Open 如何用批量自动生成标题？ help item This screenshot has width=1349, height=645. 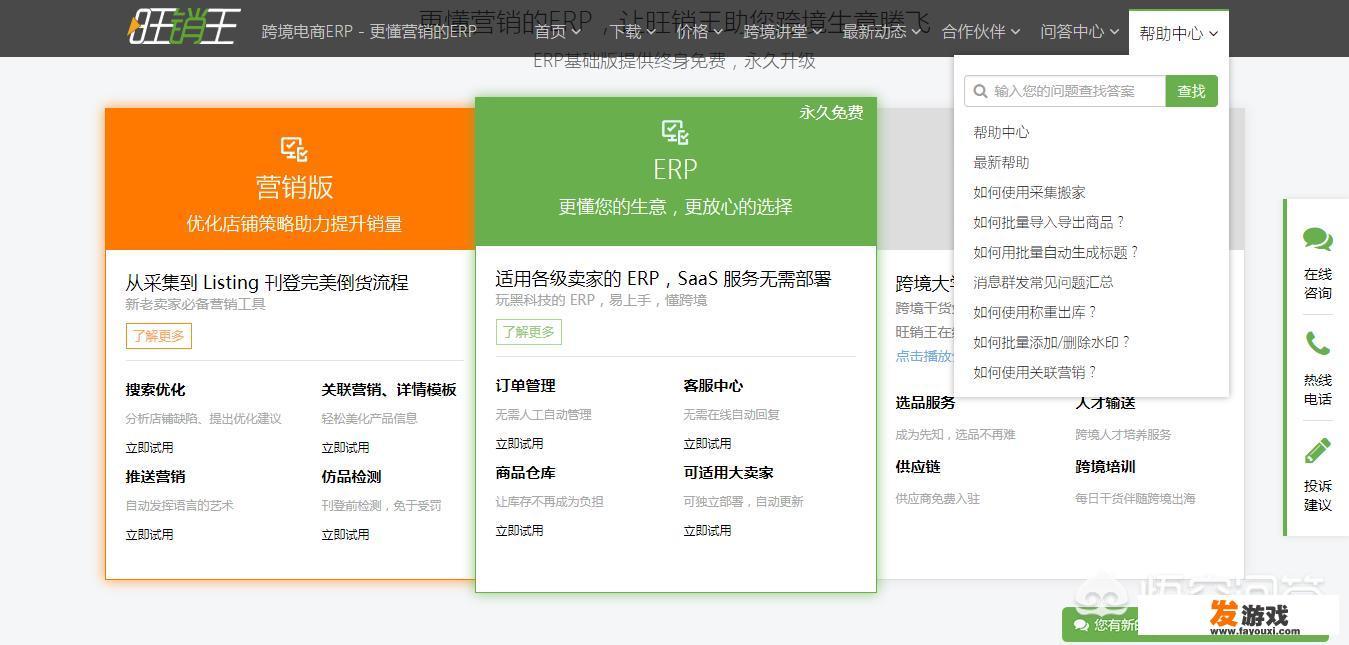tap(1057, 252)
